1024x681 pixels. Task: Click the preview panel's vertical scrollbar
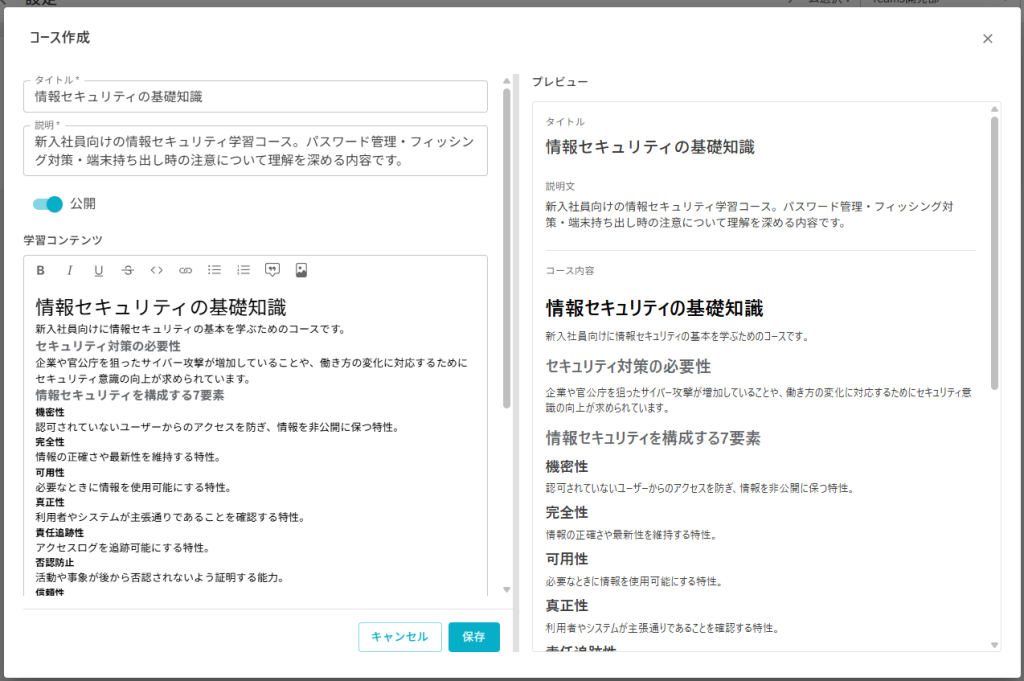tap(995, 250)
